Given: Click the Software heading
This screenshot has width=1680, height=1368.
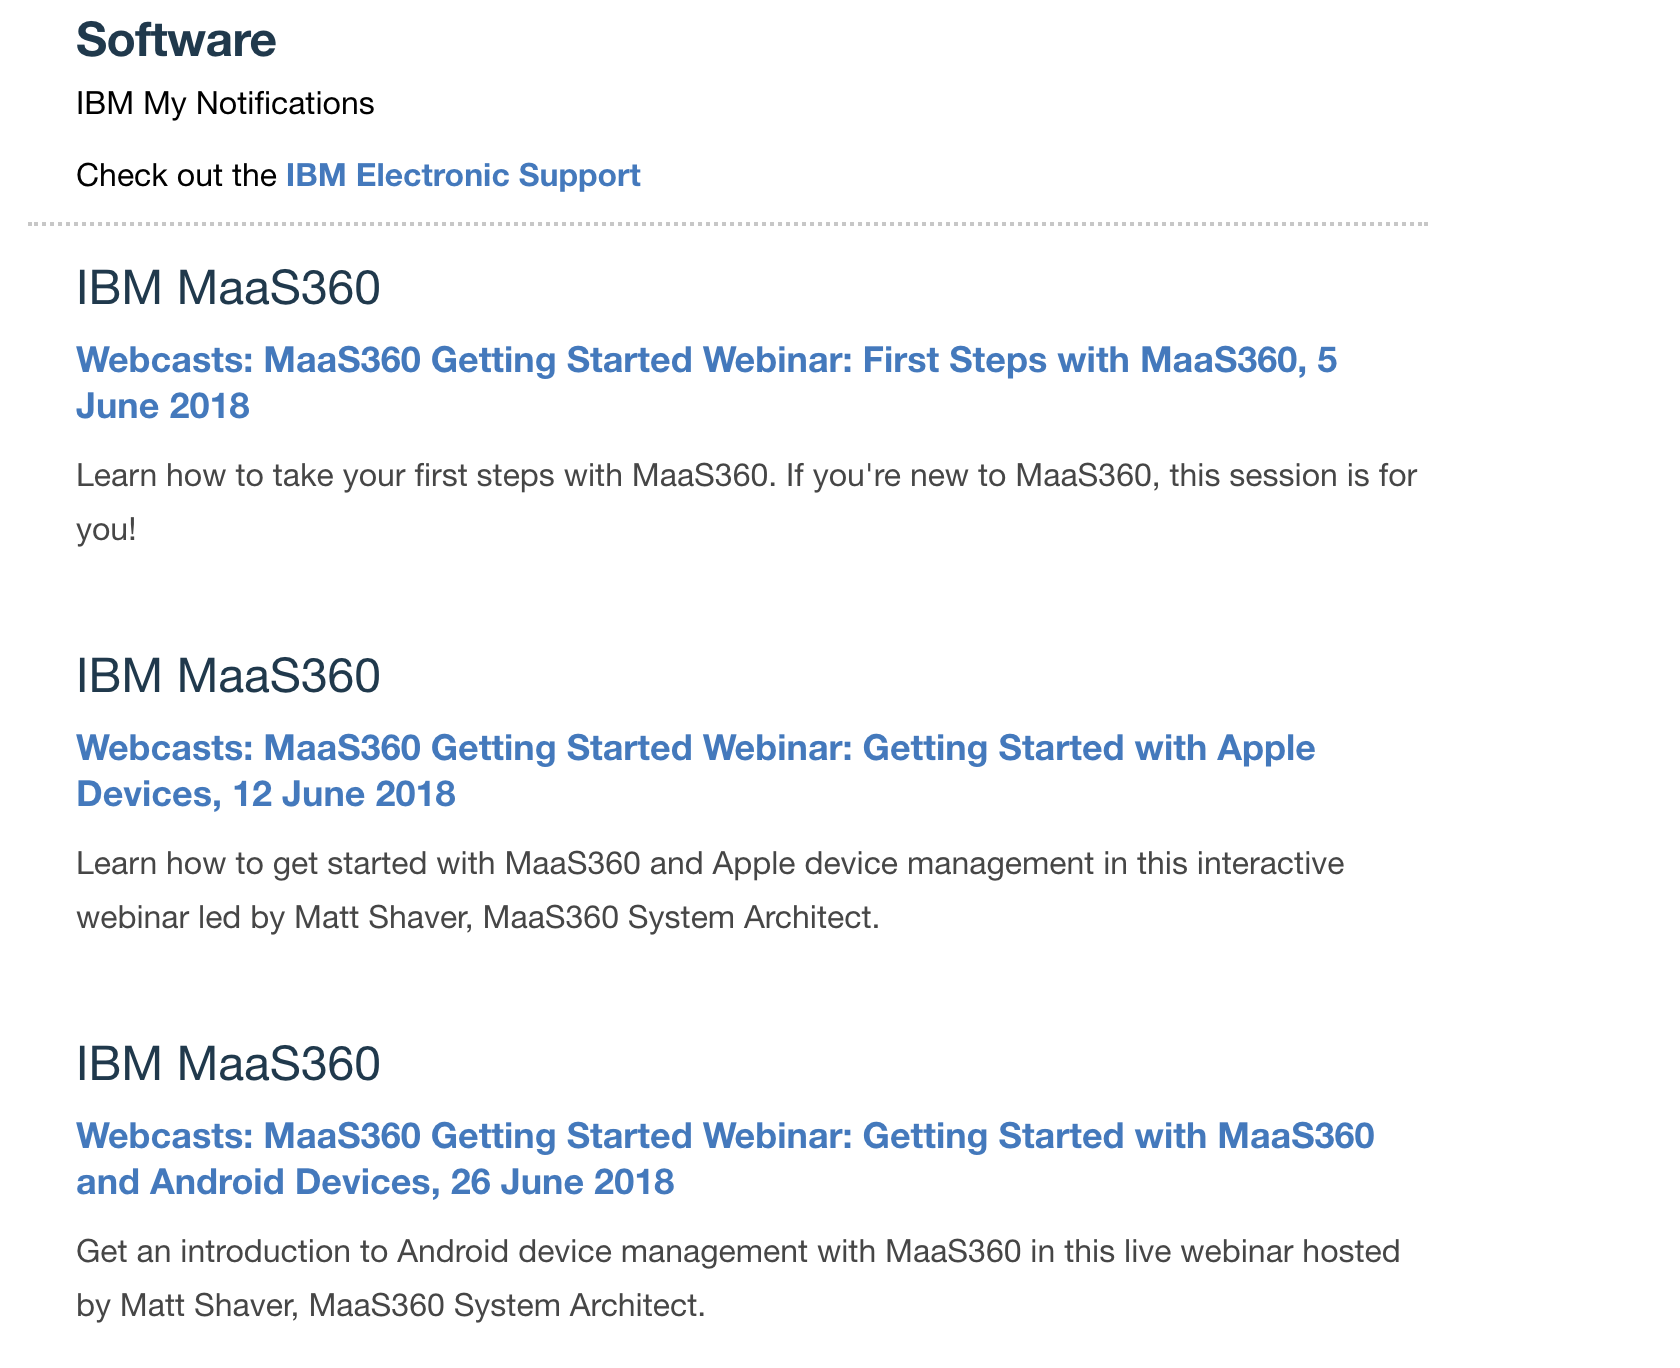Looking at the screenshot, I should (x=176, y=41).
